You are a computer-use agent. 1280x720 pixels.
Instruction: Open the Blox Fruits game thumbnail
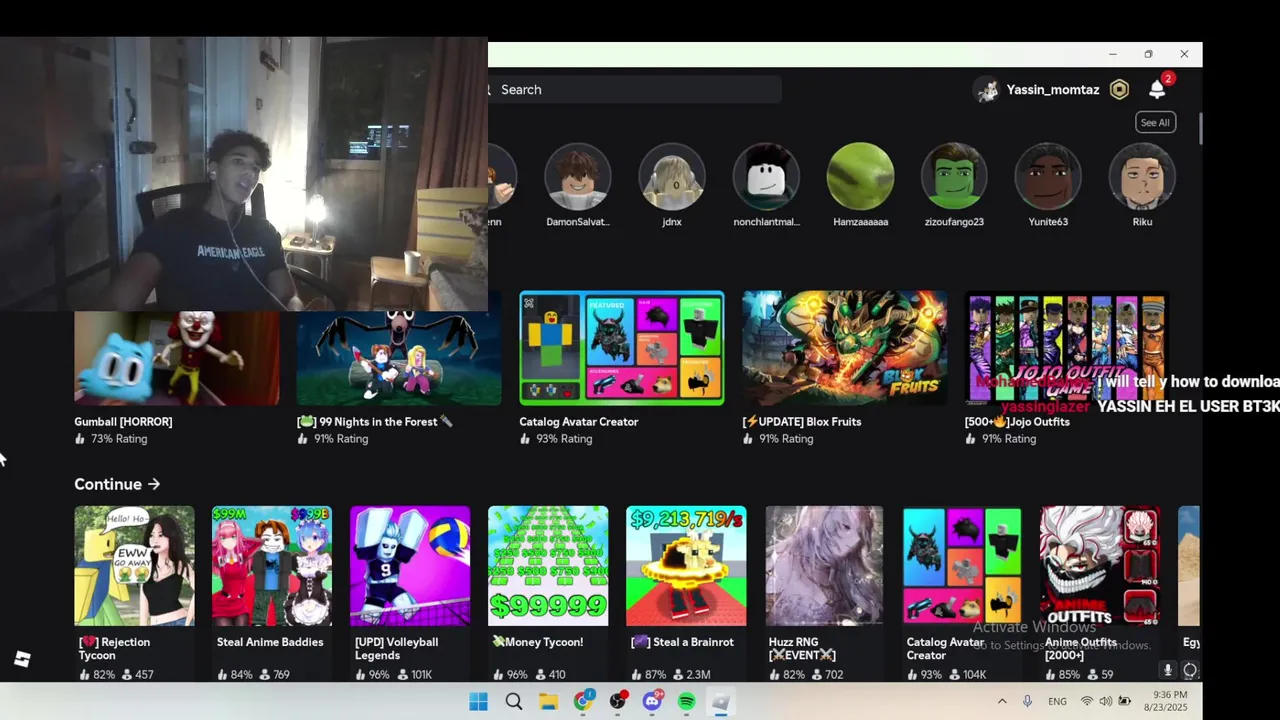[x=845, y=348]
